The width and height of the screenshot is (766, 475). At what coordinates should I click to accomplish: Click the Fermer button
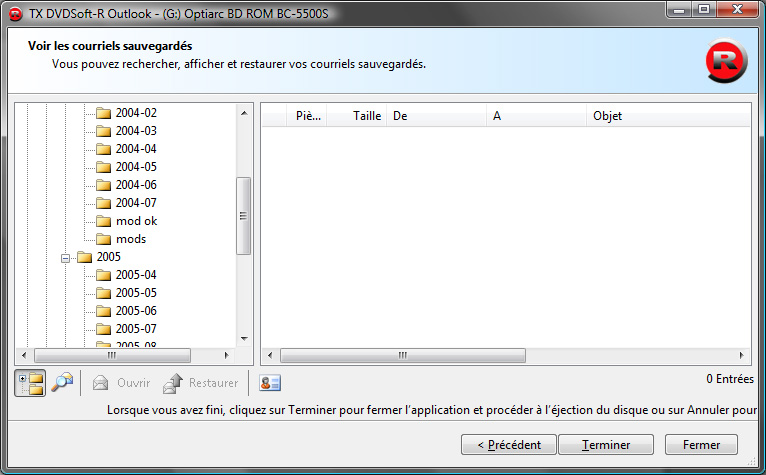(x=701, y=445)
